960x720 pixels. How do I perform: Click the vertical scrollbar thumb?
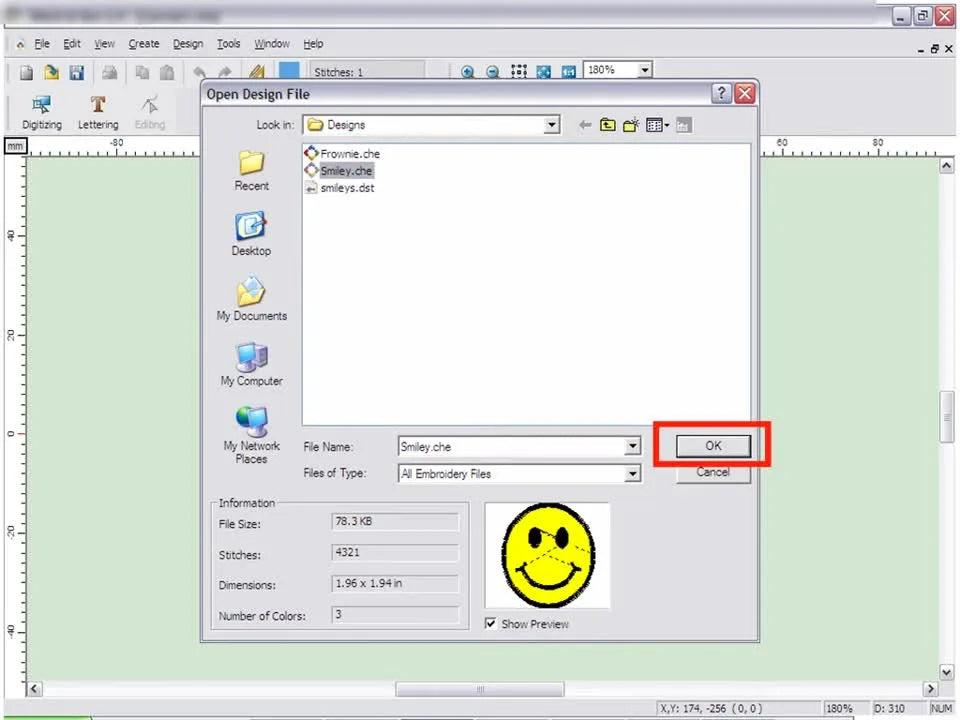pos(947,417)
